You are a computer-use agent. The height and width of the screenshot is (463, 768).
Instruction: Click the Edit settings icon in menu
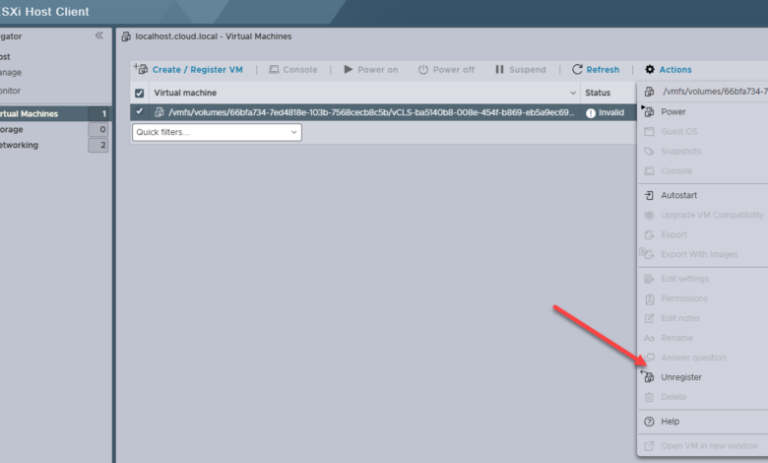click(x=649, y=279)
